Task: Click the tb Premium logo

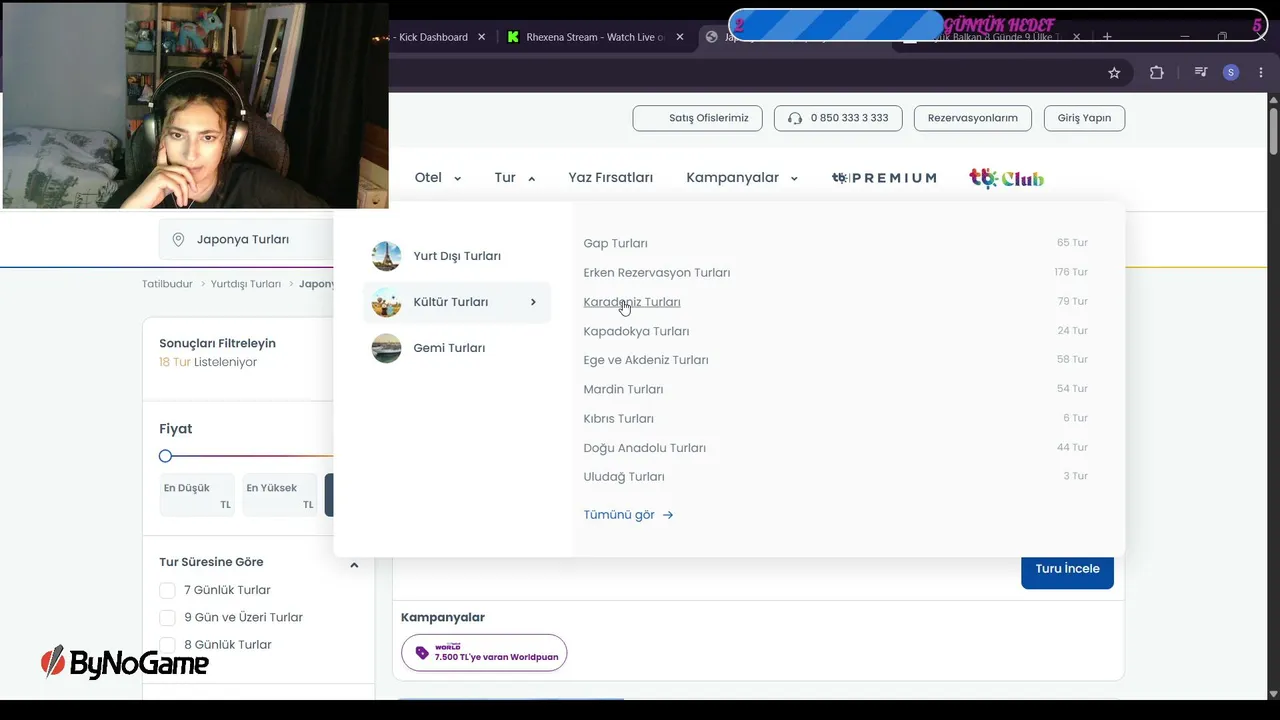Action: click(x=884, y=178)
